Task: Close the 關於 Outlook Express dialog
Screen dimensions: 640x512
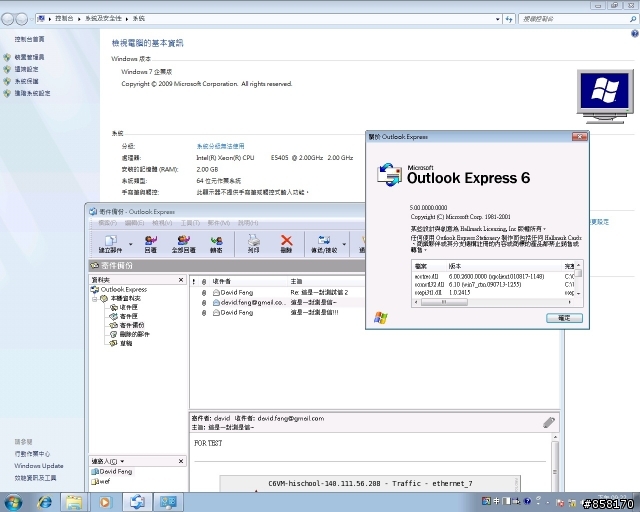Action: coord(580,137)
